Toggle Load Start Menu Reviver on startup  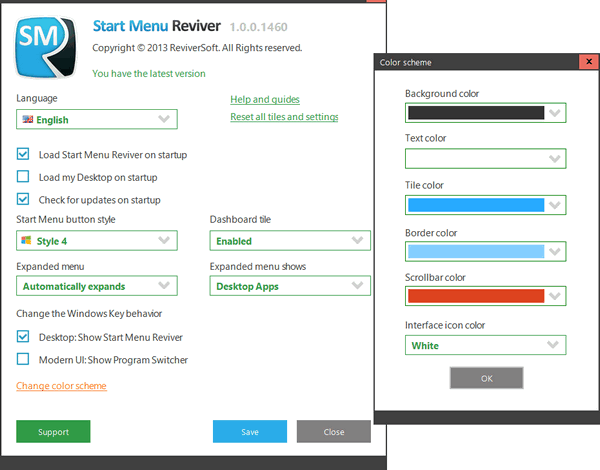click(x=23, y=154)
